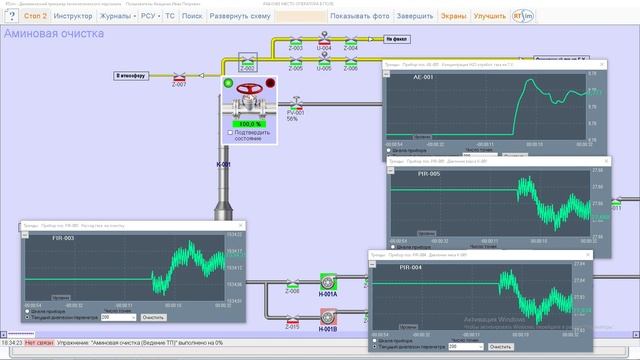Image resolution: width=640 pixels, height=360 pixels.
Task: Open the Журналы dropdown menu
Action: [118, 16]
